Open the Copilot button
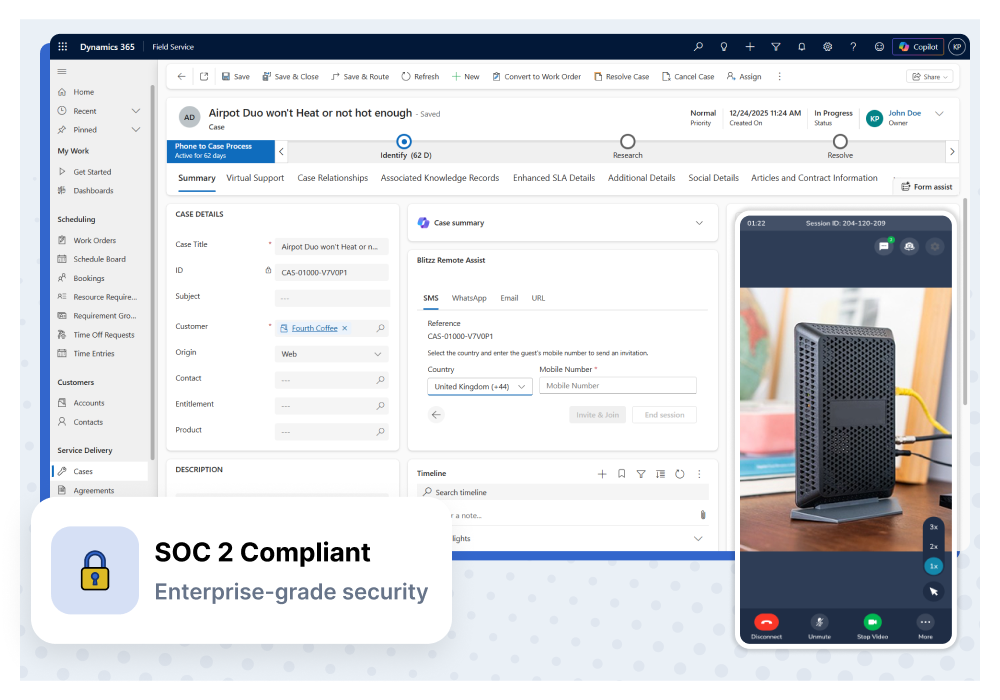The height and width of the screenshot is (700, 1000). pyautogui.click(x=918, y=47)
